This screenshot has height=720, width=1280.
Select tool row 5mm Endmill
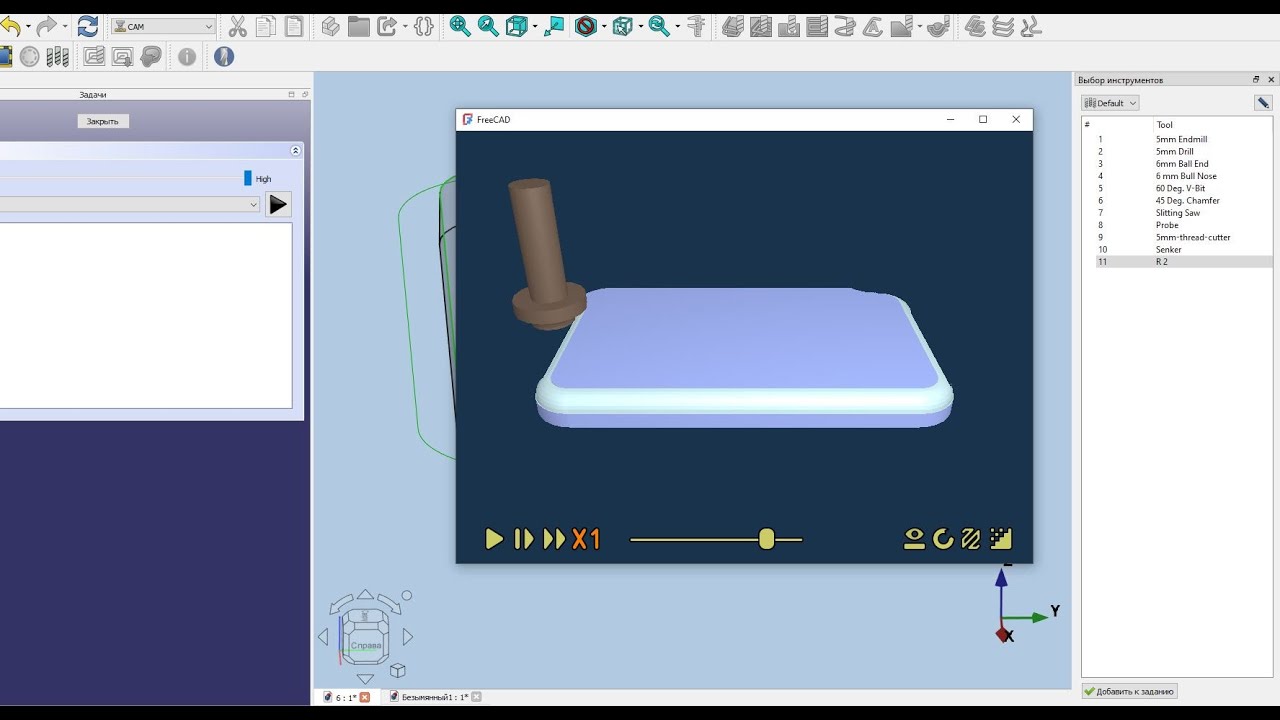[1183, 139]
